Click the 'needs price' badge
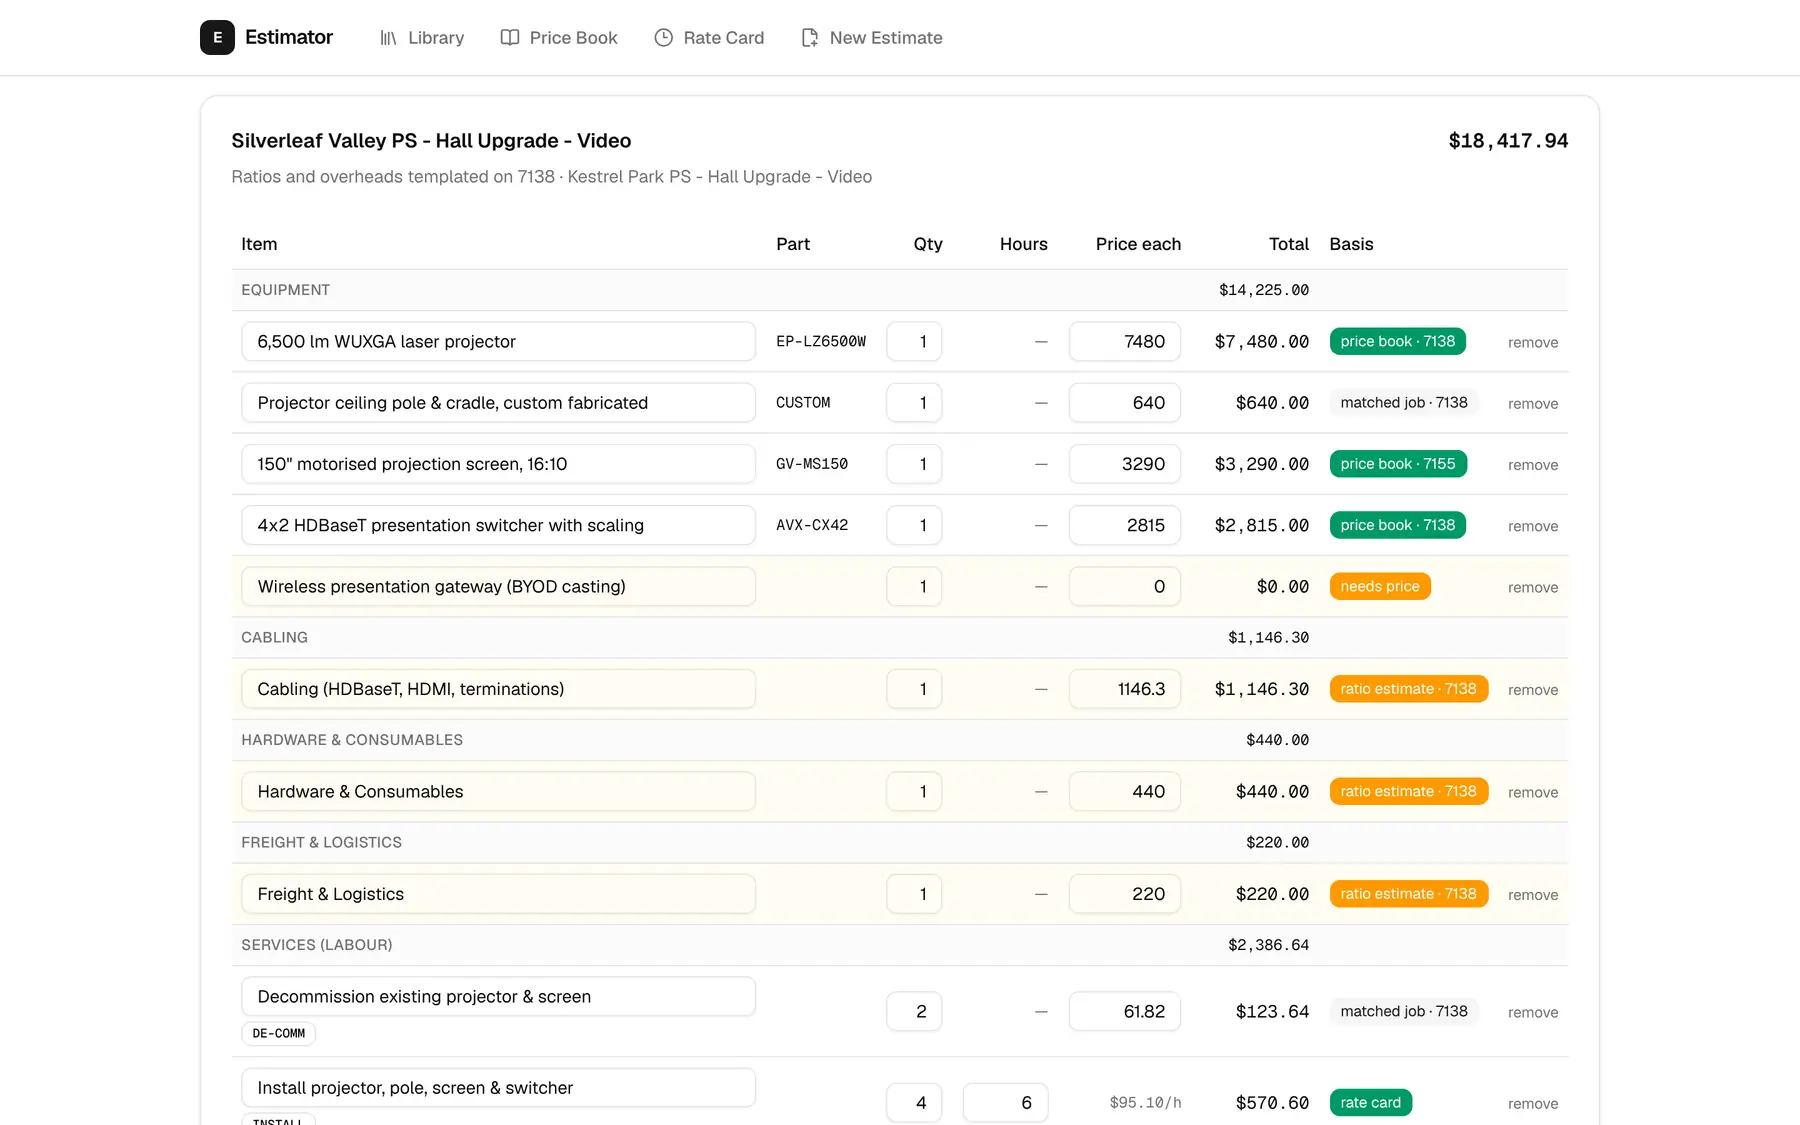Image resolution: width=1800 pixels, height=1125 pixels. (1380, 586)
